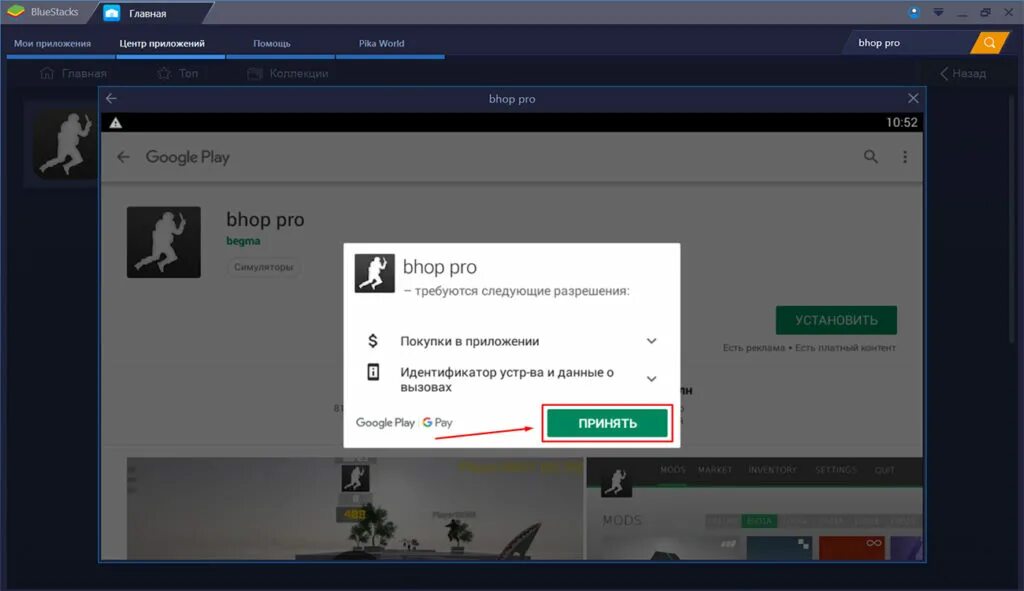The width and height of the screenshot is (1024, 591).
Task: Click the Назад back button
Action: 963,73
